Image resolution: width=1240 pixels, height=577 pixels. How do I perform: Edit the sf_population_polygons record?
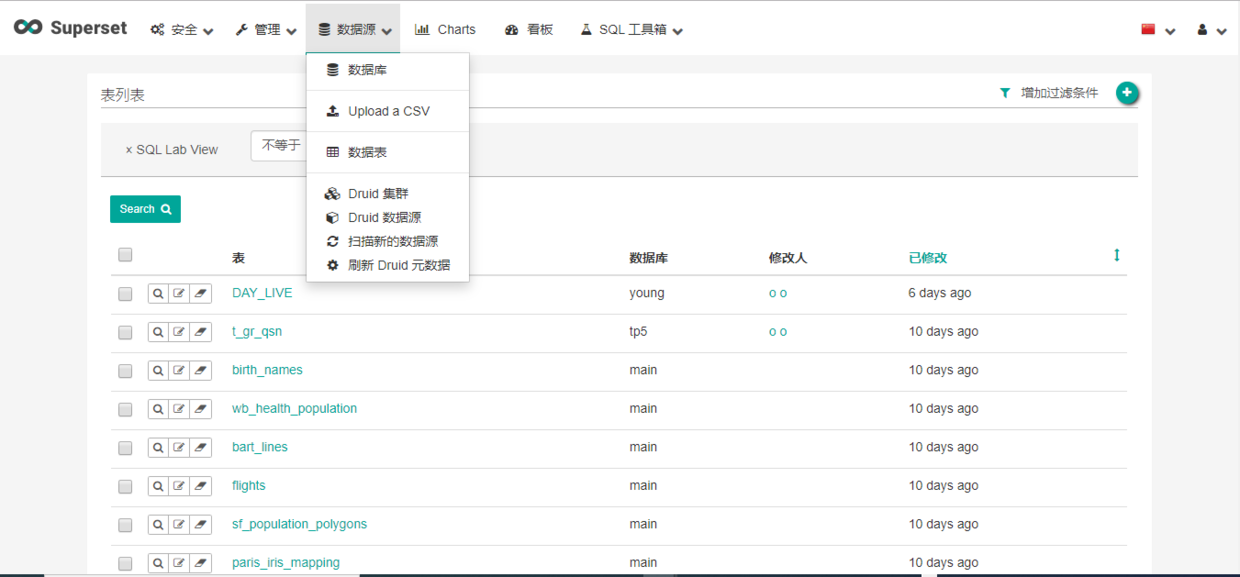tap(179, 524)
